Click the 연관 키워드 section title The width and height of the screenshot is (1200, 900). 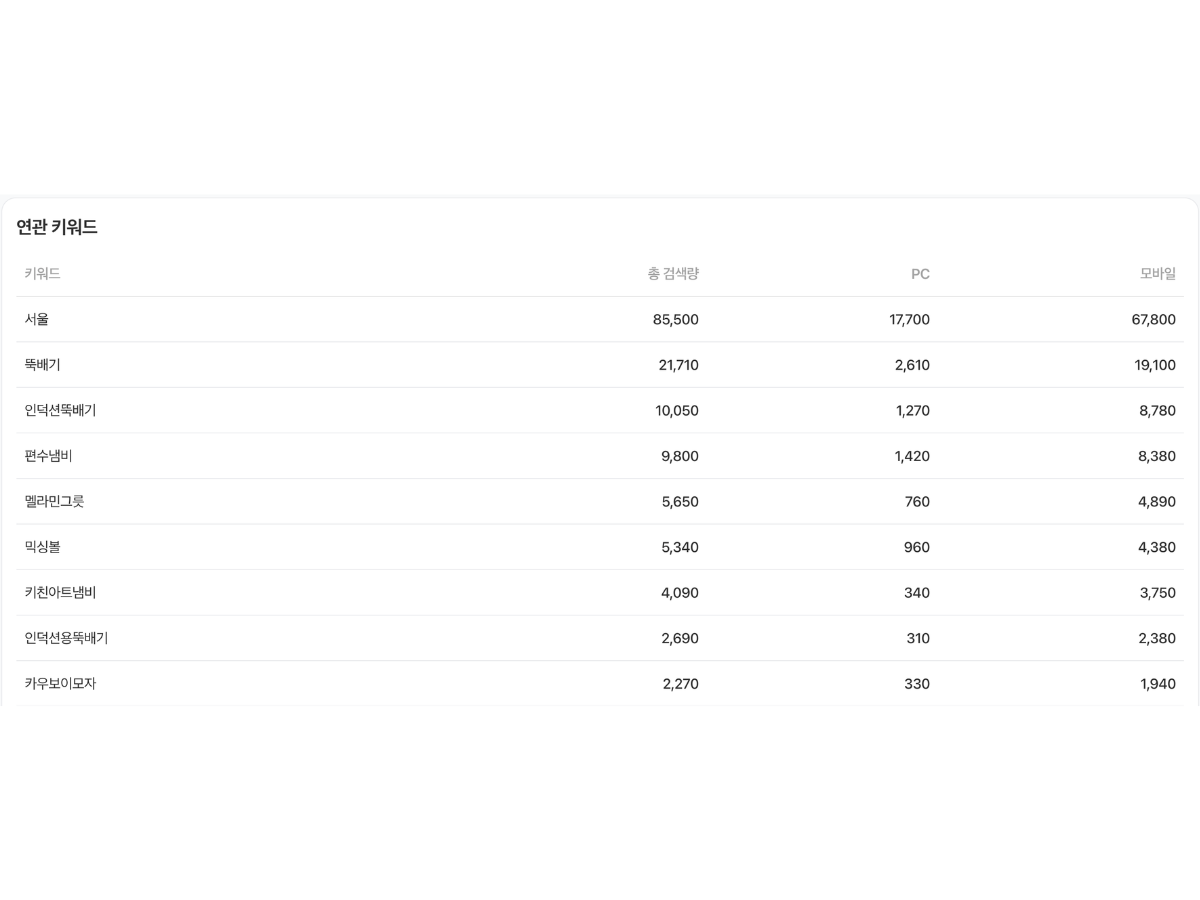tap(57, 227)
